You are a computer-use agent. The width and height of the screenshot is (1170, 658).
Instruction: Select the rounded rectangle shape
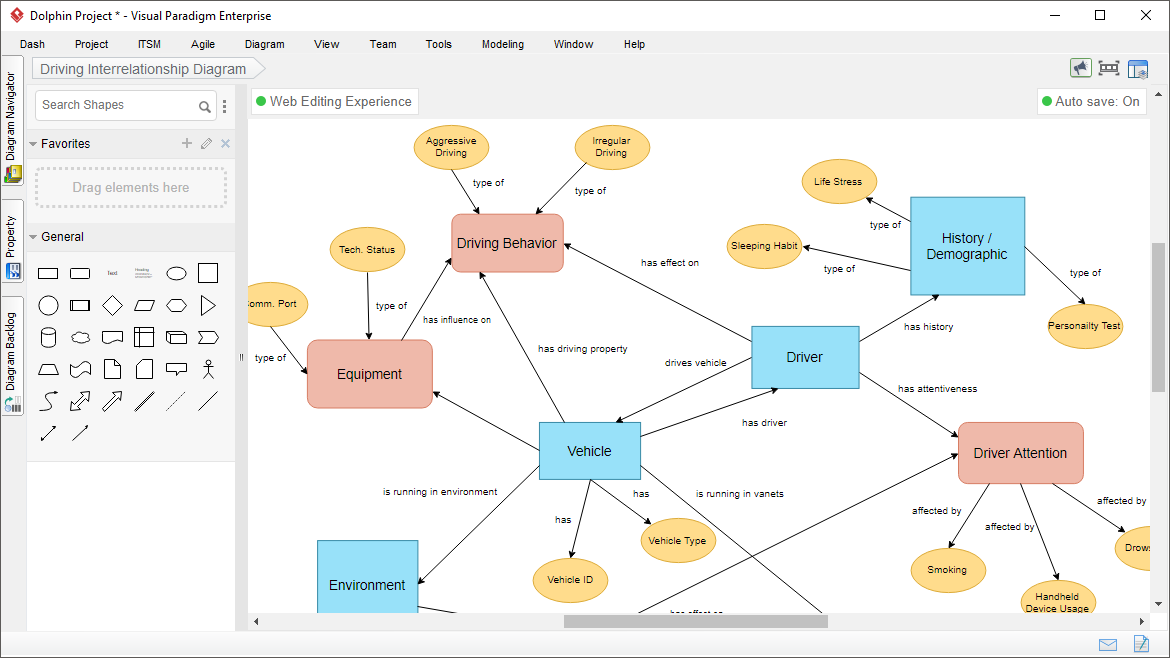click(x=80, y=274)
